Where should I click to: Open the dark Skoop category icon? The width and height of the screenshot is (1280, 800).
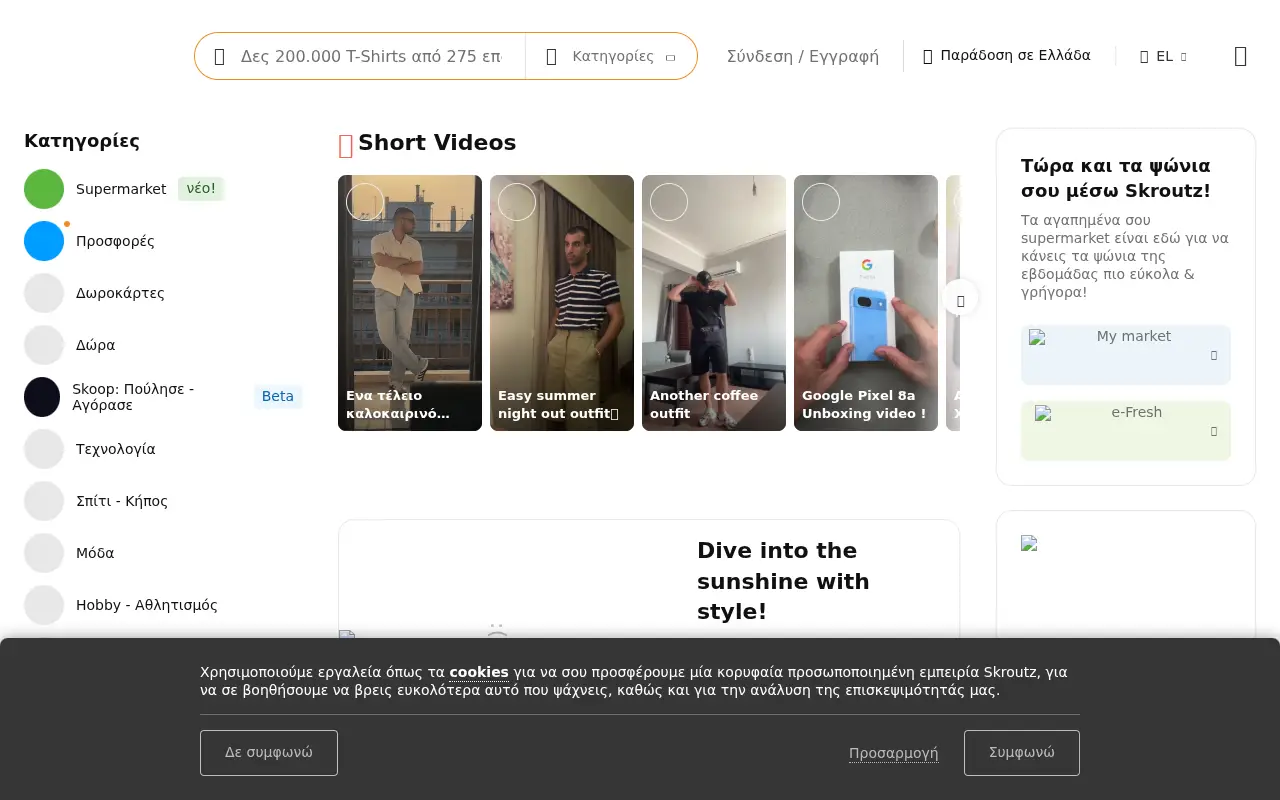(42, 397)
